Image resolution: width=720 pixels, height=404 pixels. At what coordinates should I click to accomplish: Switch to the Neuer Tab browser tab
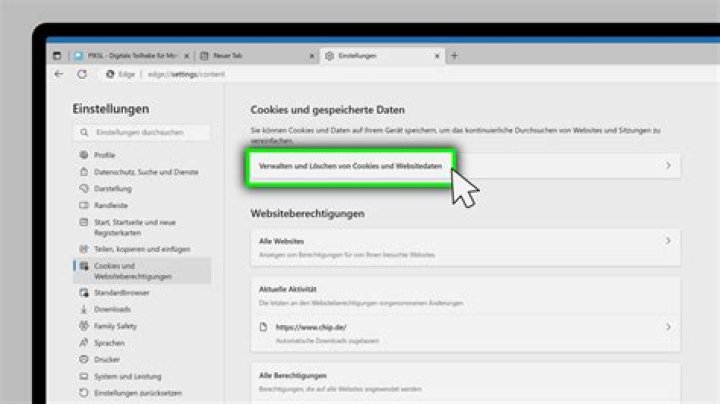[x=250, y=56]
